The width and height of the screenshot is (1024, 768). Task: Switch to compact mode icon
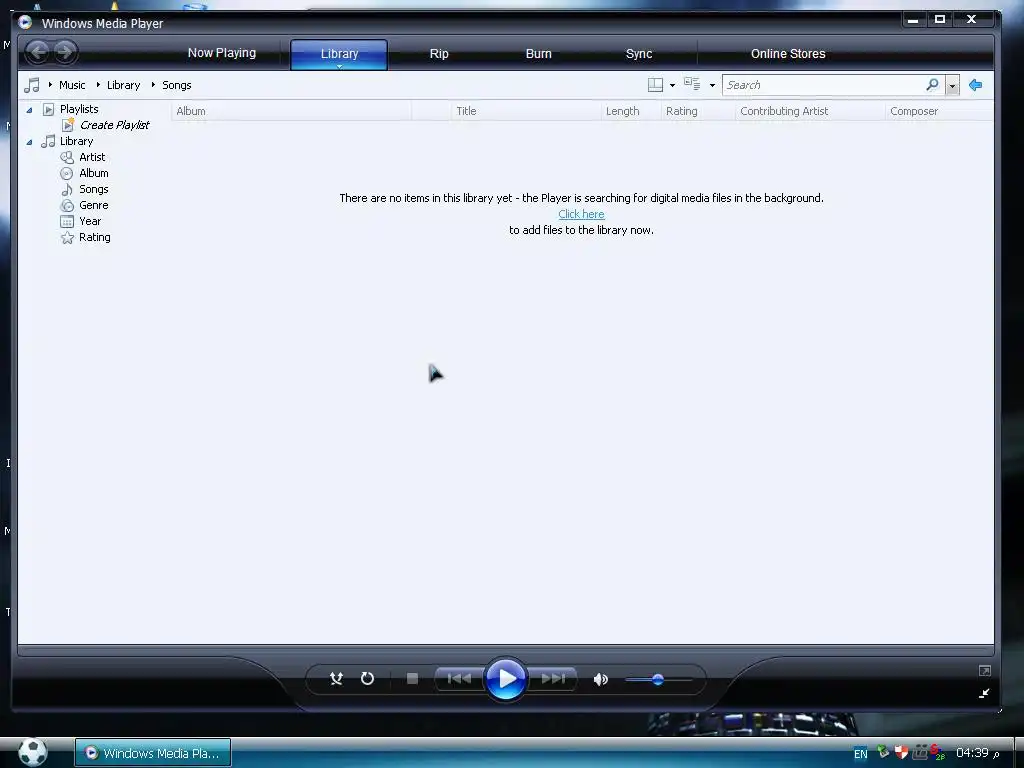click(984, 693)
